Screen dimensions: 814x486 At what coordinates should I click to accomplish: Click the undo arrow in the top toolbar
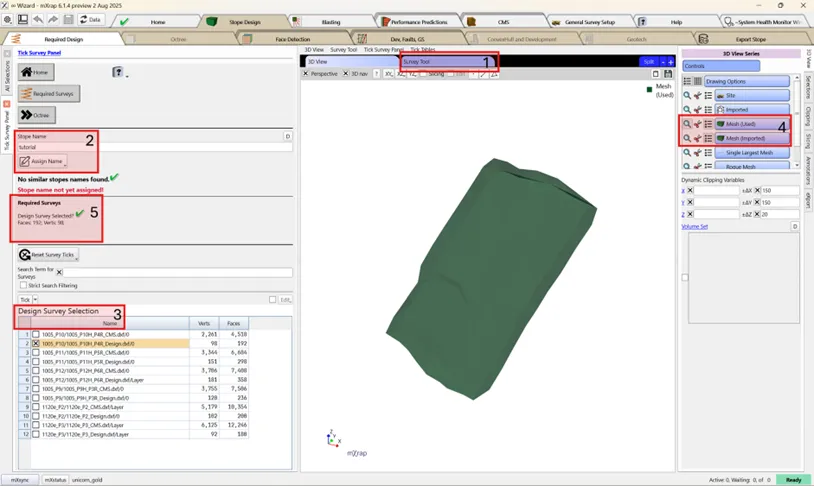pyautogui.click(x=38, y=20)
